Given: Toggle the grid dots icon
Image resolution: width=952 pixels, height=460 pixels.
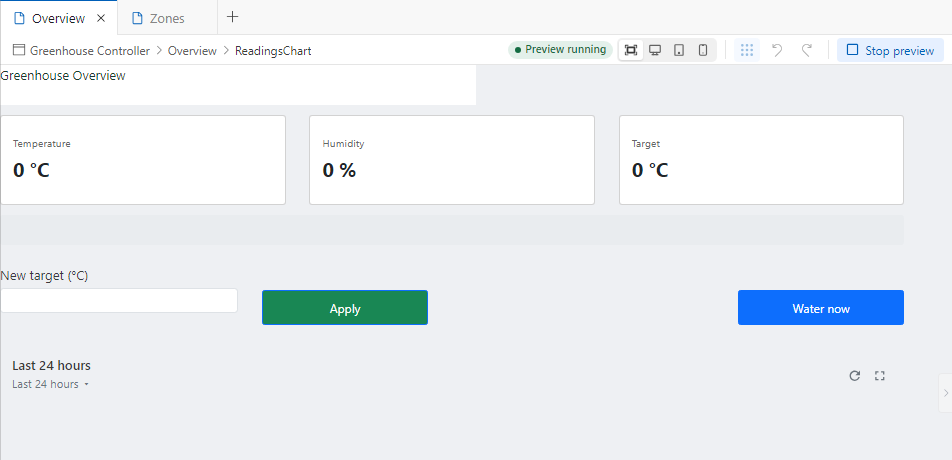Looking at the screenshot, I should (747, 50).
